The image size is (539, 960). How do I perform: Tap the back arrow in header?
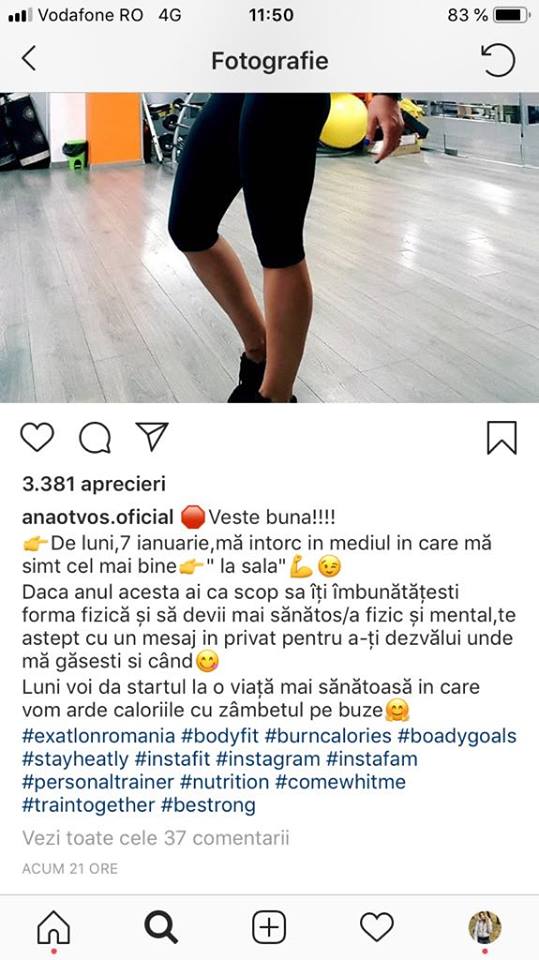tap(28, 59)
